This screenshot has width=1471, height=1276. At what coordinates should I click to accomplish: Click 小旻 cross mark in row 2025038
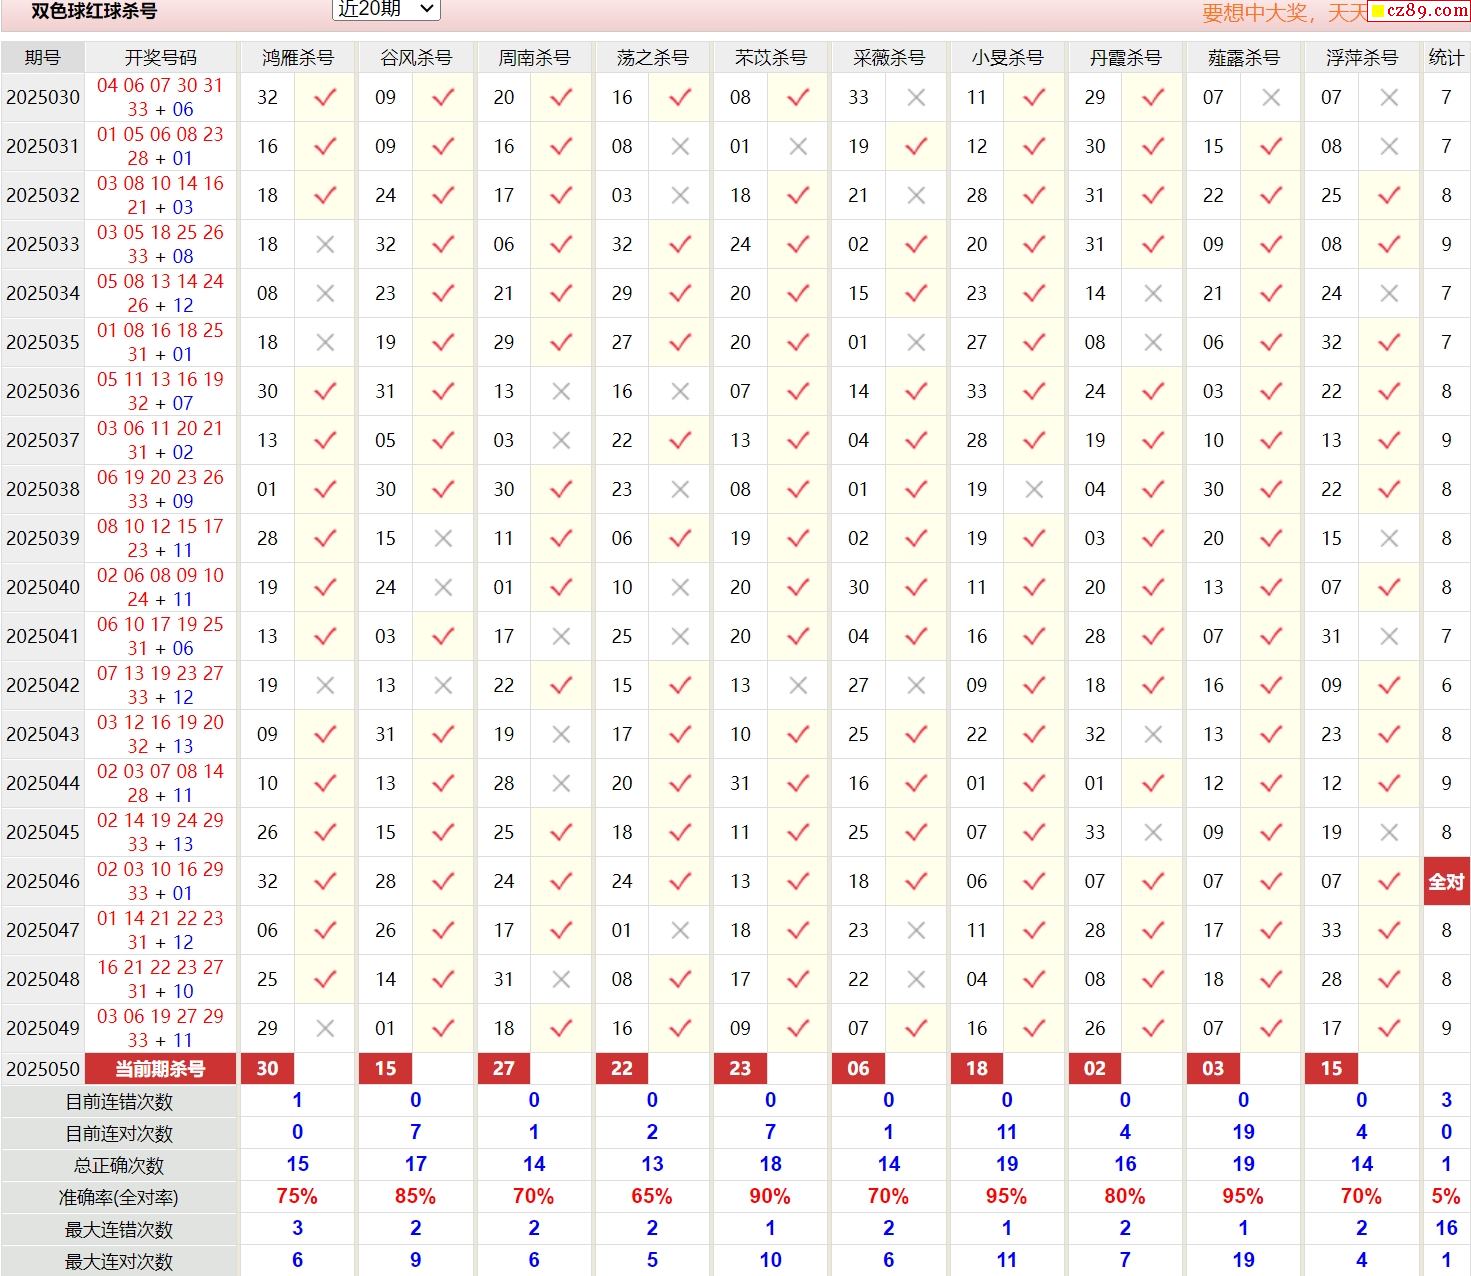click(1034, 489)
